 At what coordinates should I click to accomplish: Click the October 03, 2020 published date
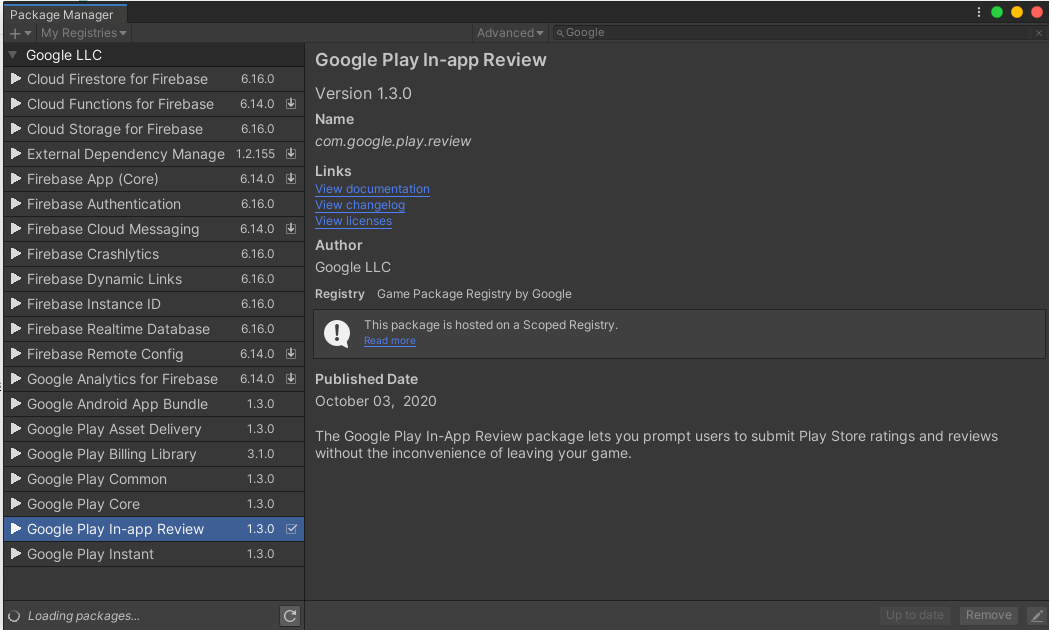(x=375, y=401)
